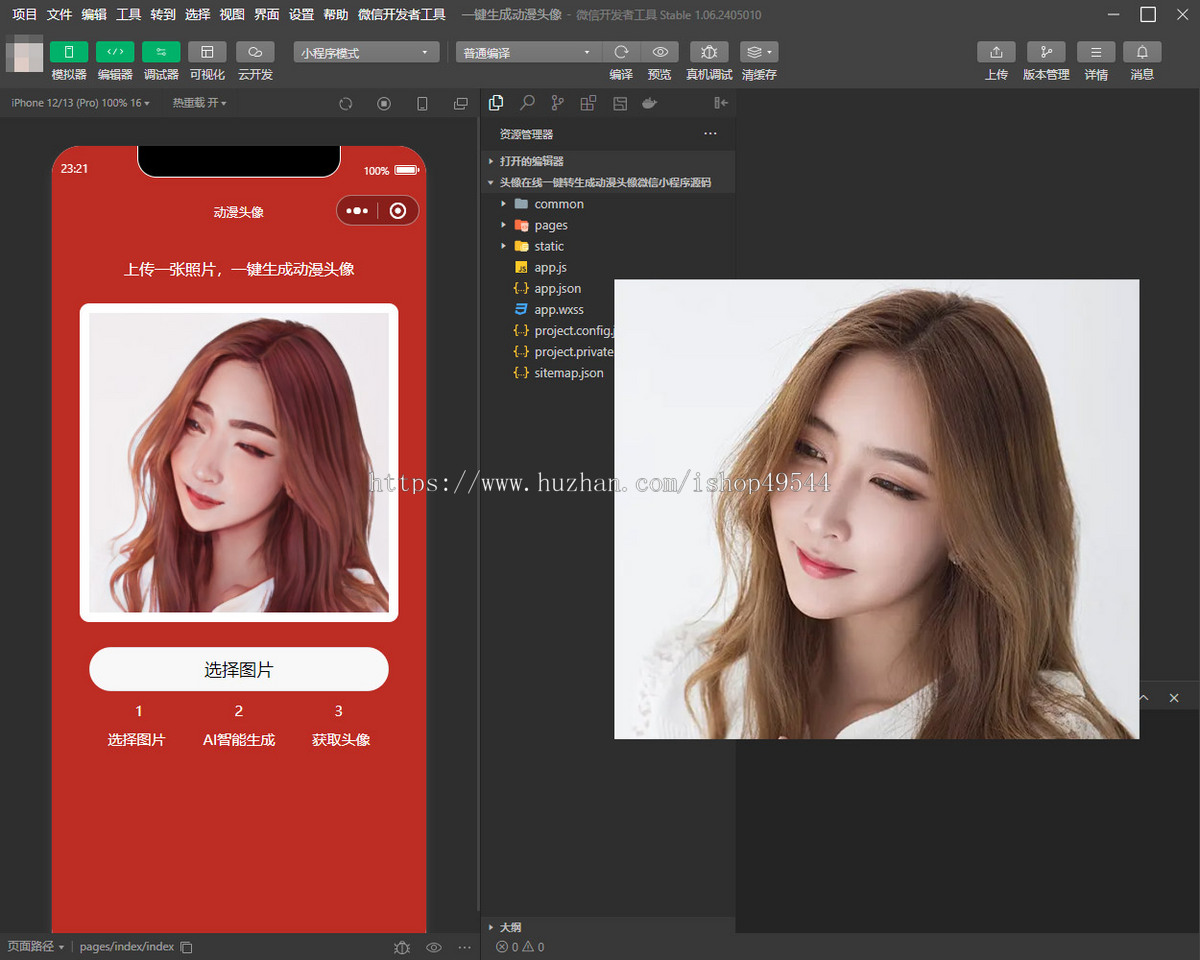
Task: Open Version Management (版本管理)
Action: click(1046, 52)
